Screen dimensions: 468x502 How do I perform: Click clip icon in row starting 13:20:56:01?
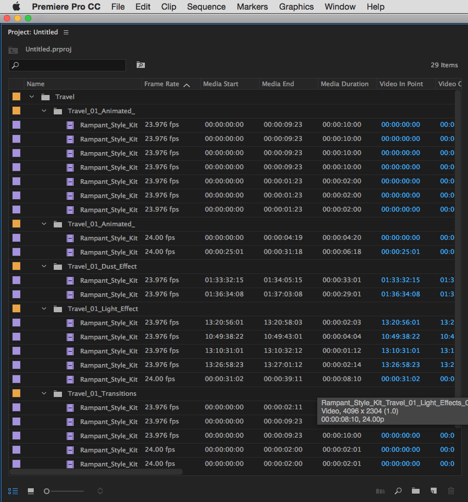click(70, 323)
